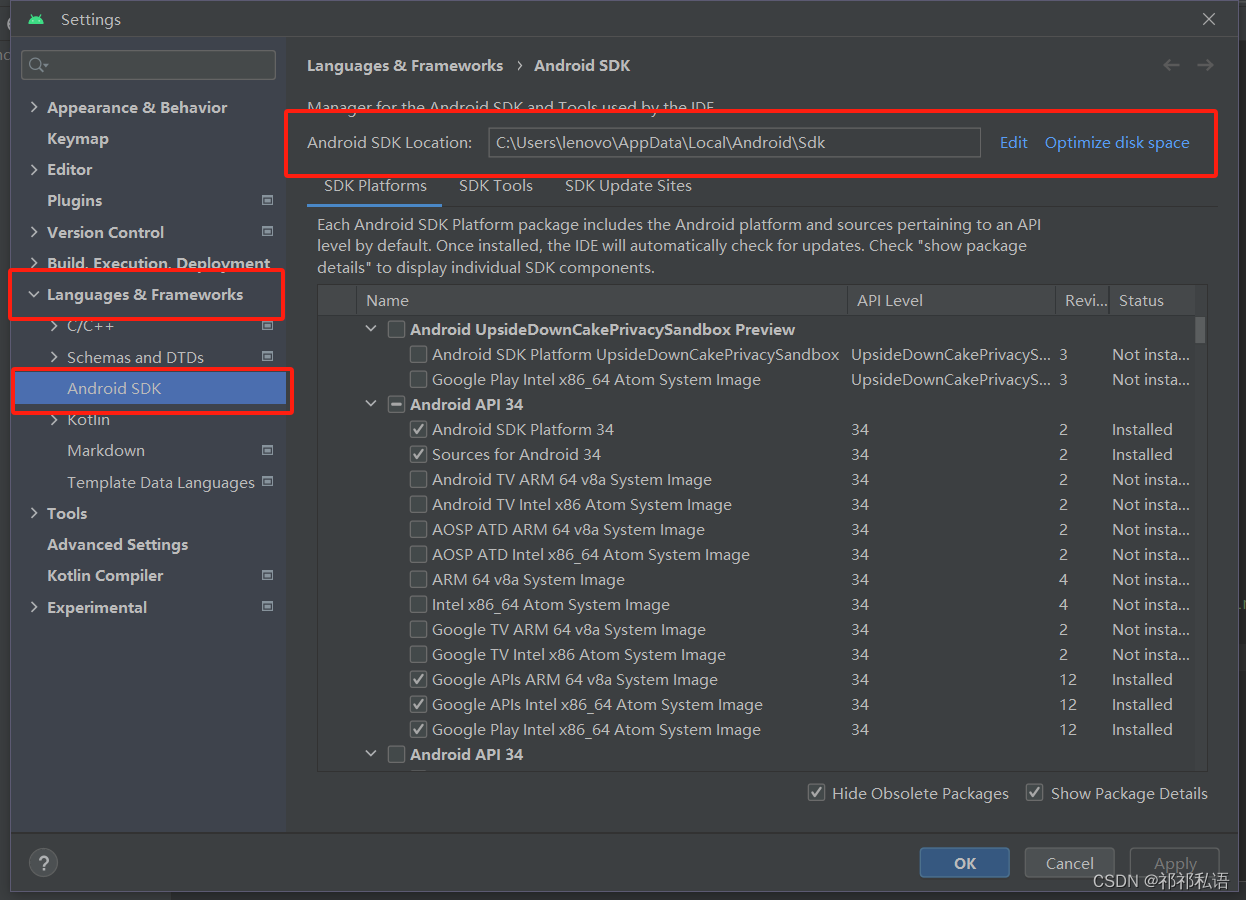The height and width of the screenshot is (900, 1246).
Task: Expand the Version Control section
Action: tap(35, 231)
